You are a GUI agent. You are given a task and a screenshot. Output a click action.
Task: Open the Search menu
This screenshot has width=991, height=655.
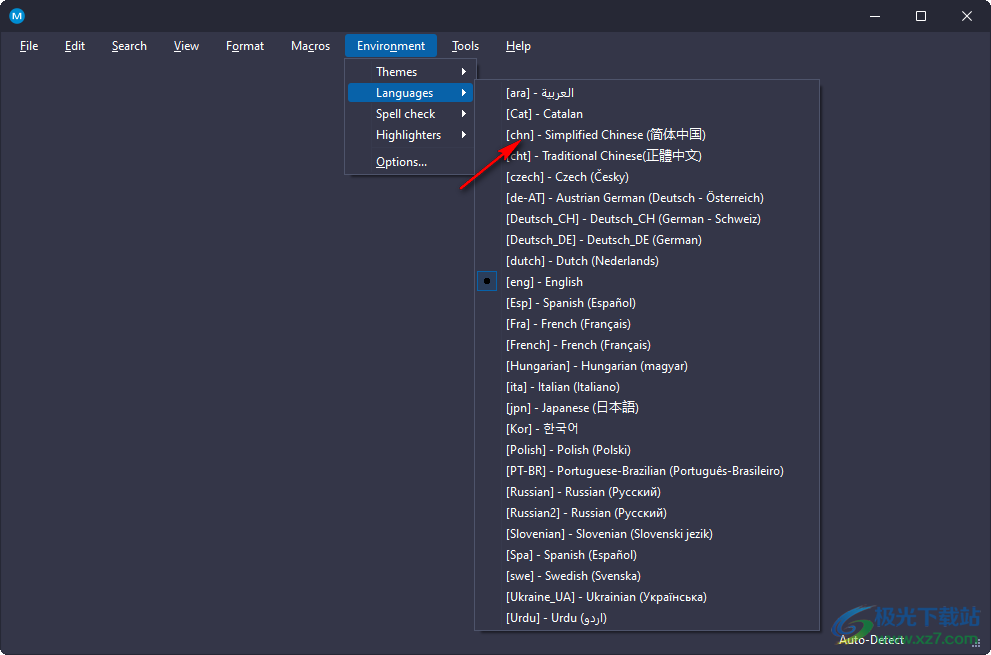[x=129, y=46]
